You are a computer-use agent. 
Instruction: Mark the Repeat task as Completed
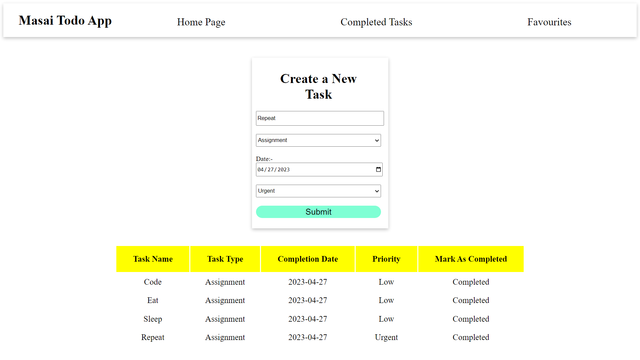471,338
